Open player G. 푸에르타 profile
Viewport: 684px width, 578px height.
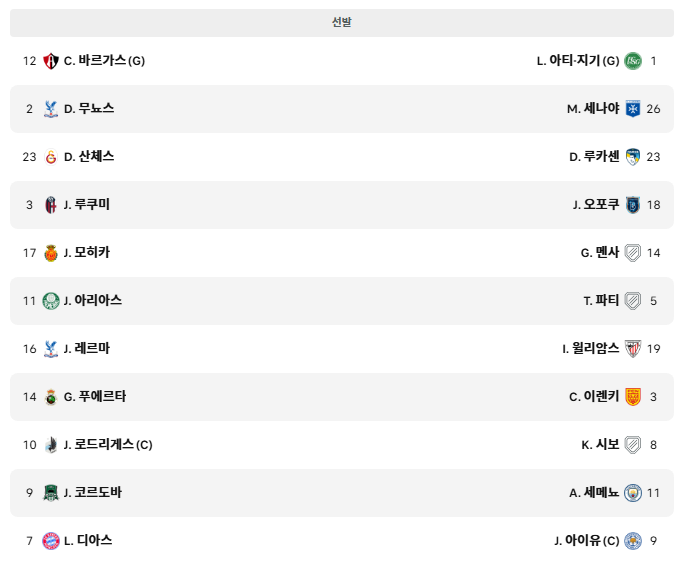pyautogui.click(x=95, y=397)
